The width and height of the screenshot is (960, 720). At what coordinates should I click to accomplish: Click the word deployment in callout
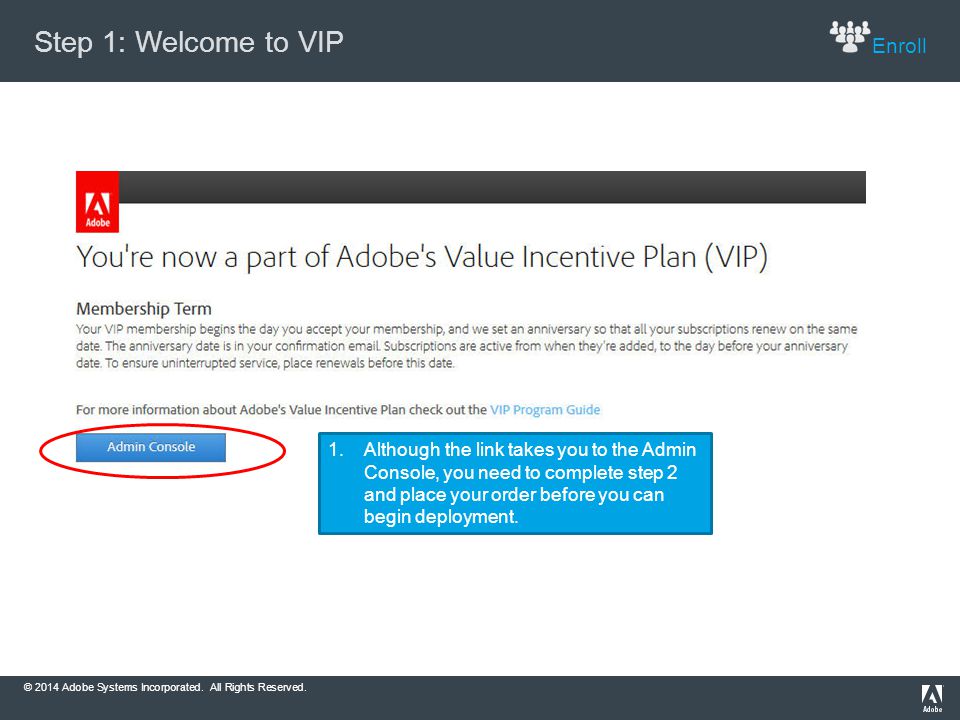click(465, 517)
